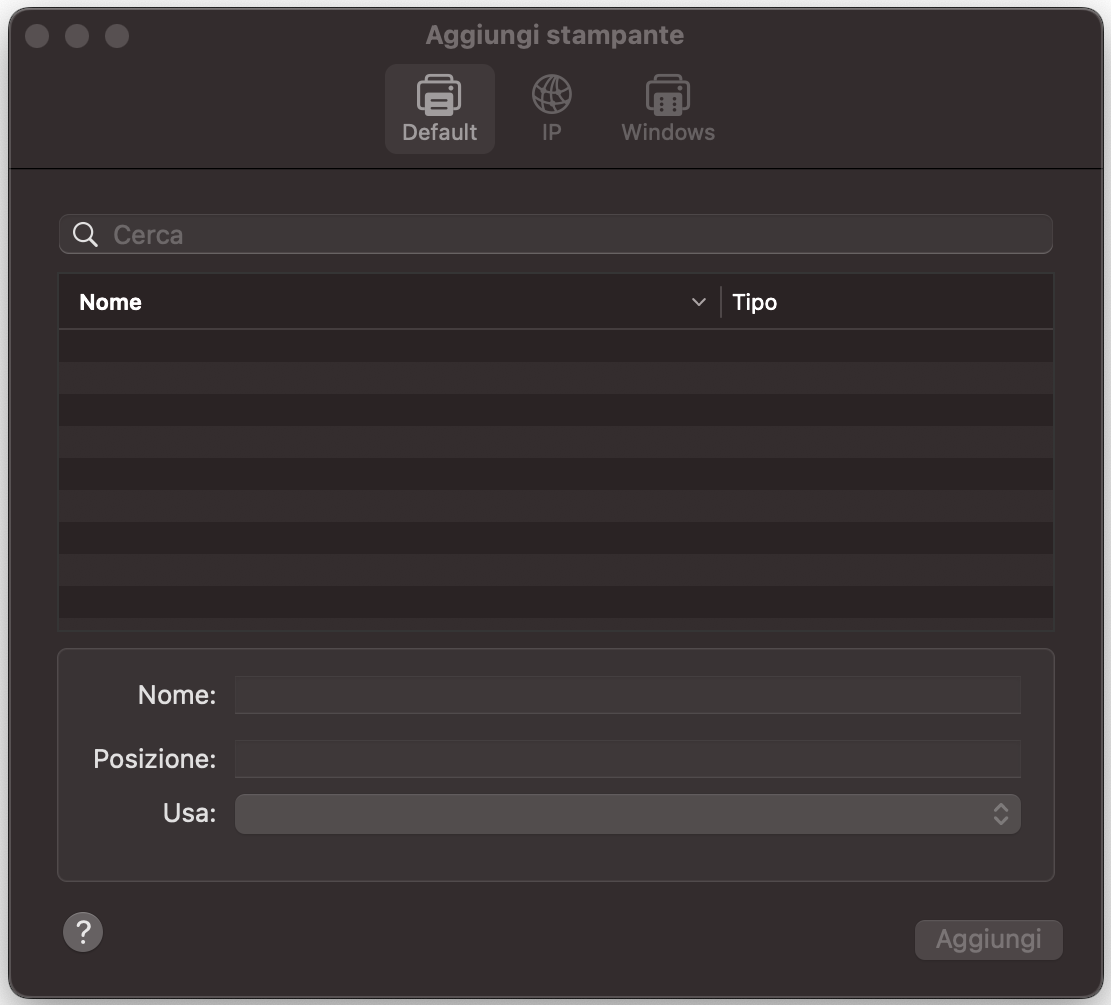Open help using the question mark icon
The height and width of the screenshot is (1005, 1111).
83,931
